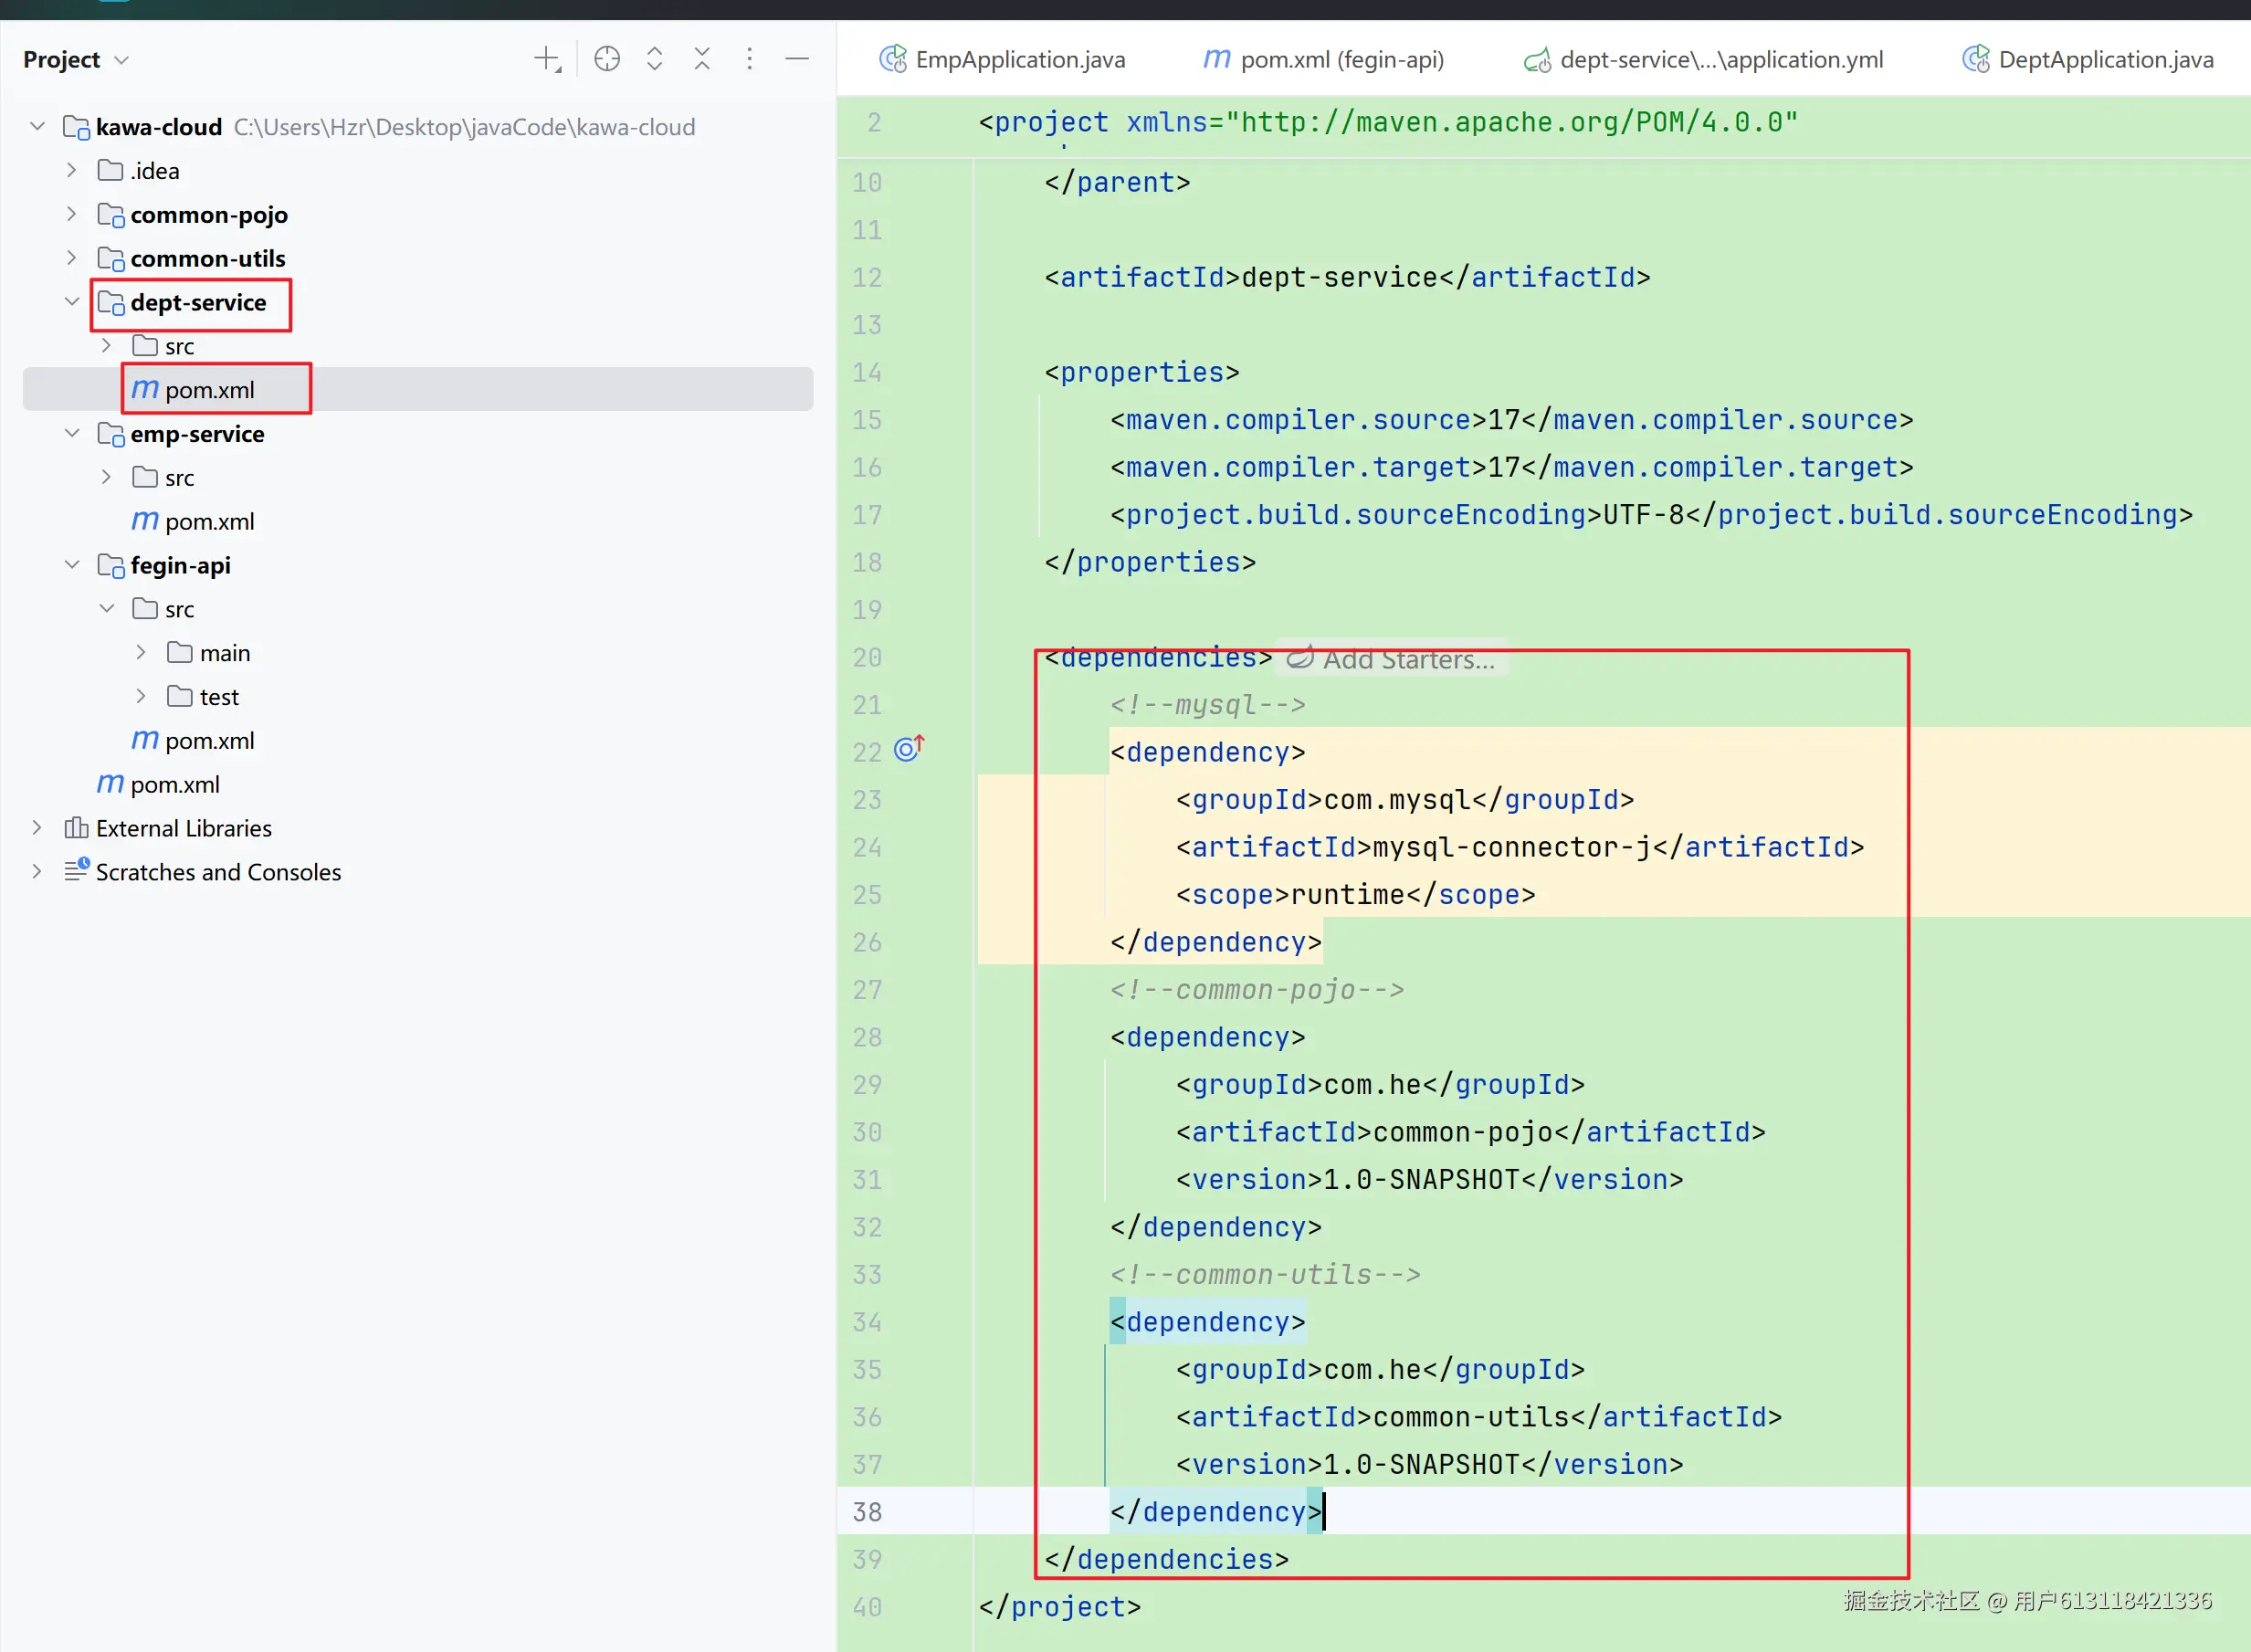Open the Project panel options menu
This screenshot has width=2251, height=1652.
(x=749, y=59)
